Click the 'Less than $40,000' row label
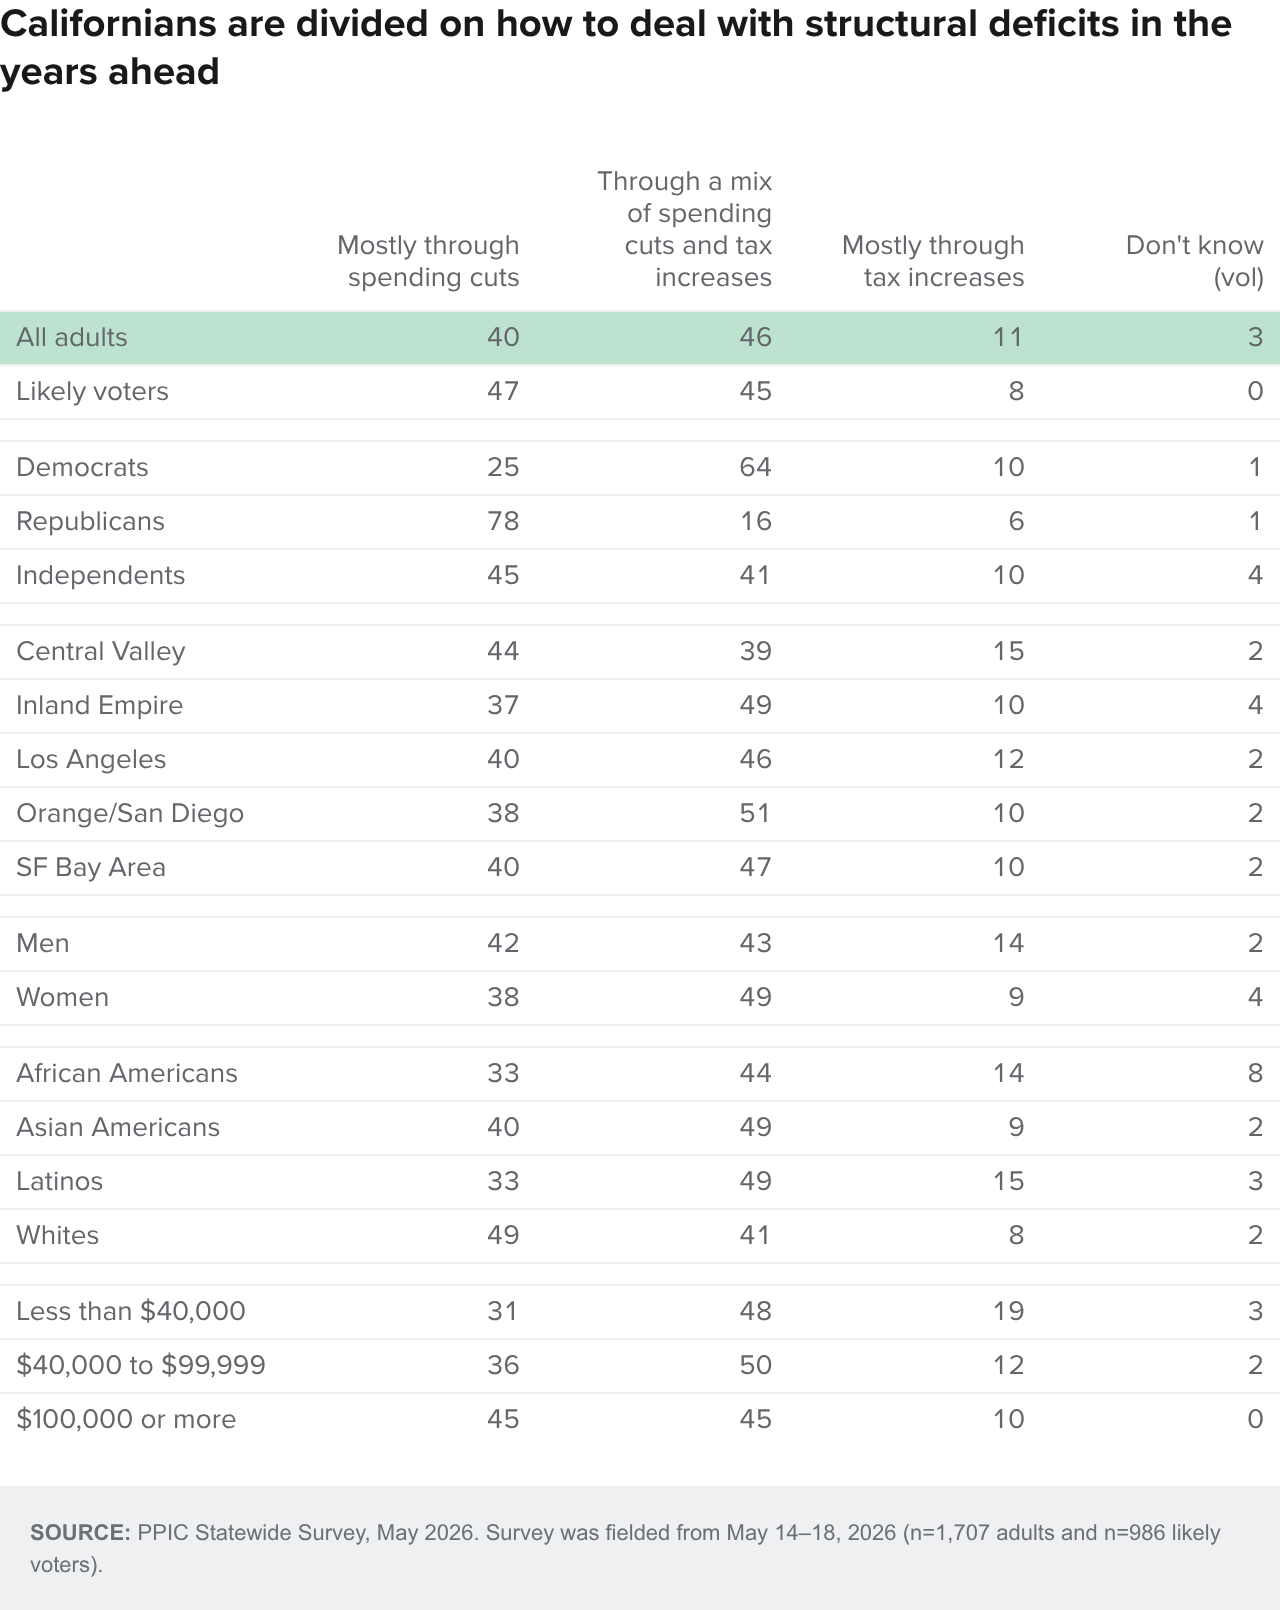Image resolution: width=1280 pixels, height=1610 pixels. tap(131, 1311)
